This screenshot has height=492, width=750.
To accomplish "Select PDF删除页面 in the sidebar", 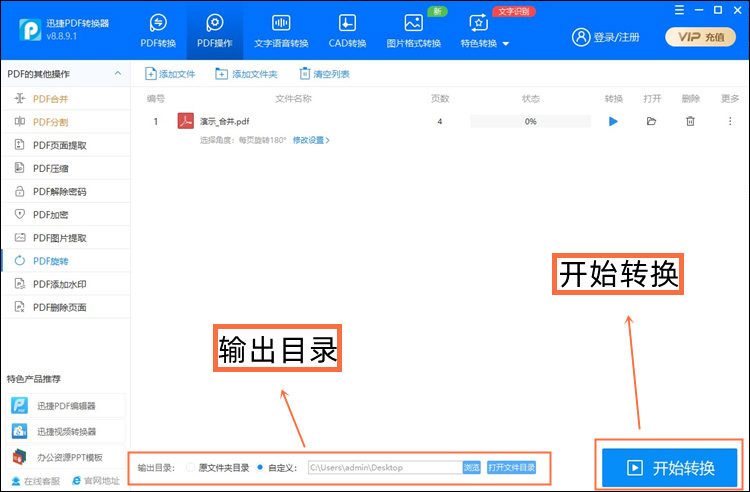I will [66, 307].
